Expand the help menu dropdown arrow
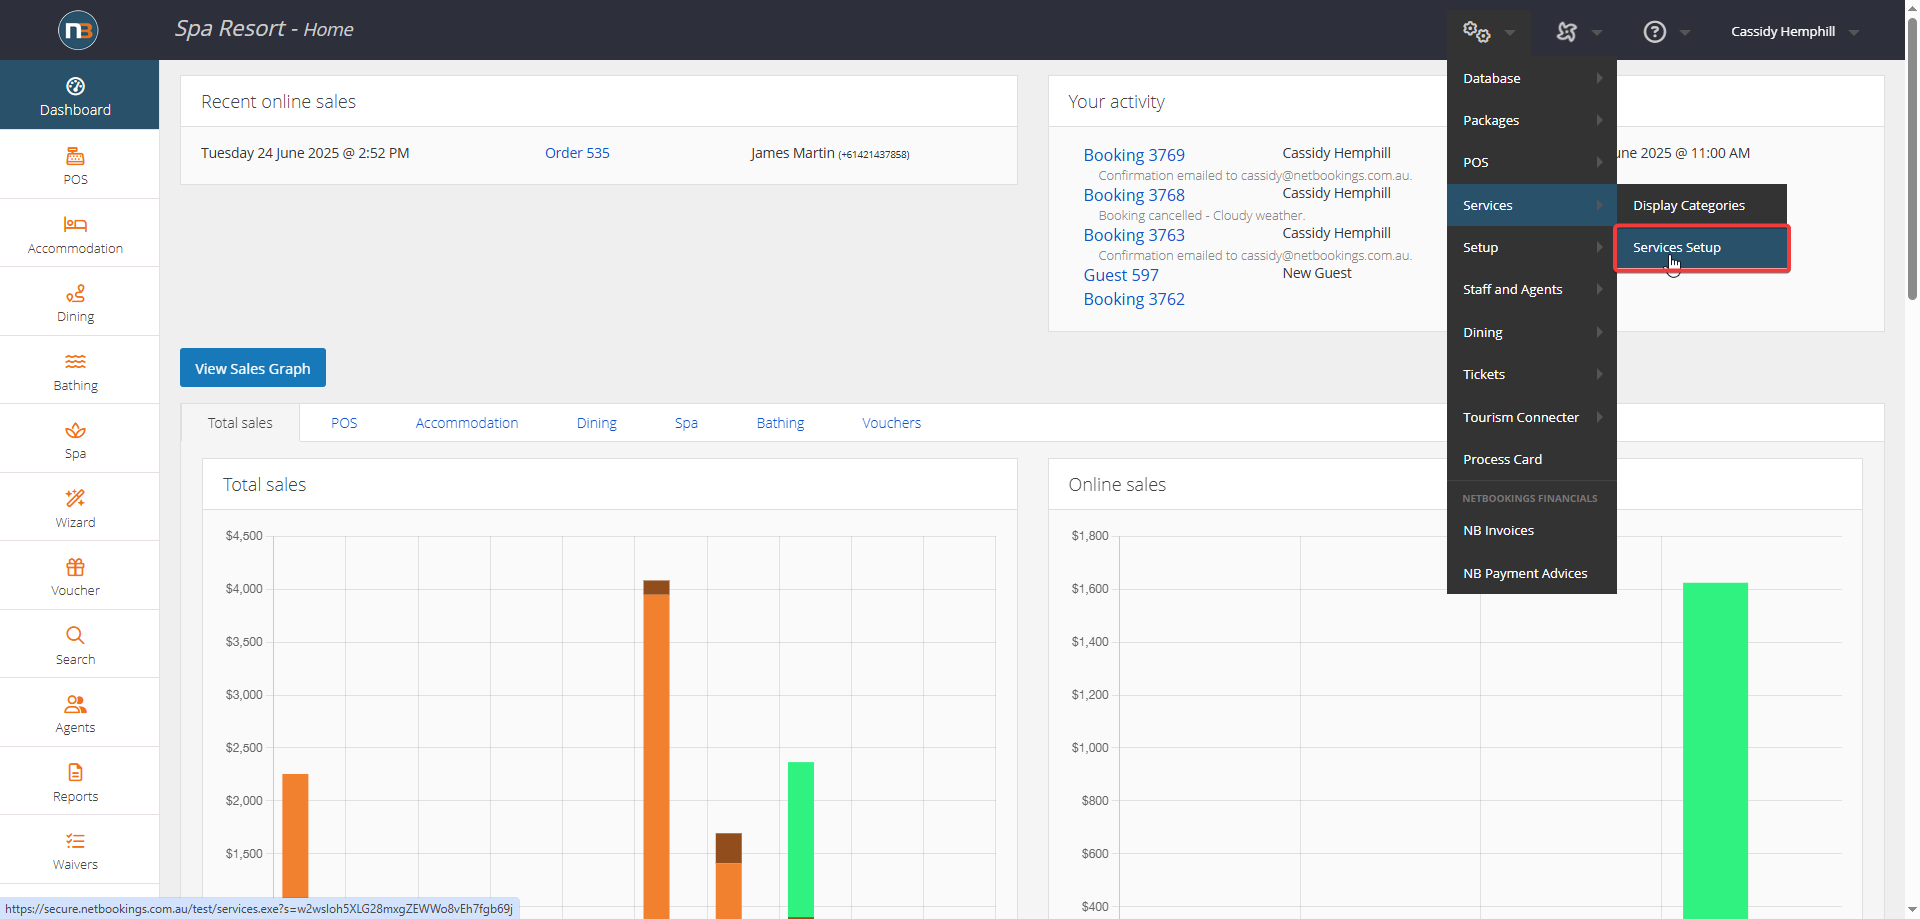Viewport: 1920px width, 919px height. click(x=1685, y=33)
